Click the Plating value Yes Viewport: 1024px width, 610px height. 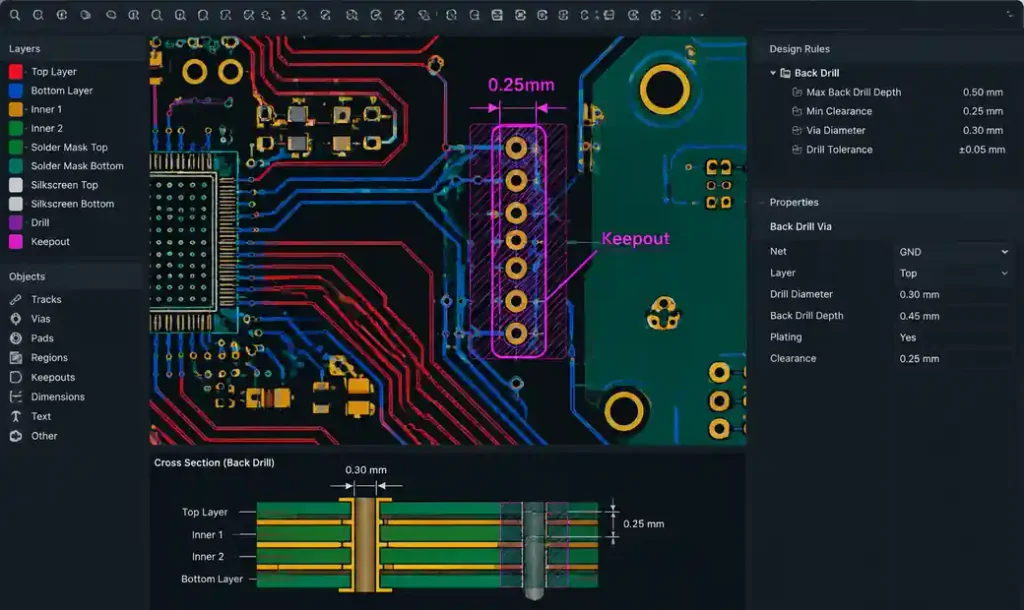[x=908, y=338]
